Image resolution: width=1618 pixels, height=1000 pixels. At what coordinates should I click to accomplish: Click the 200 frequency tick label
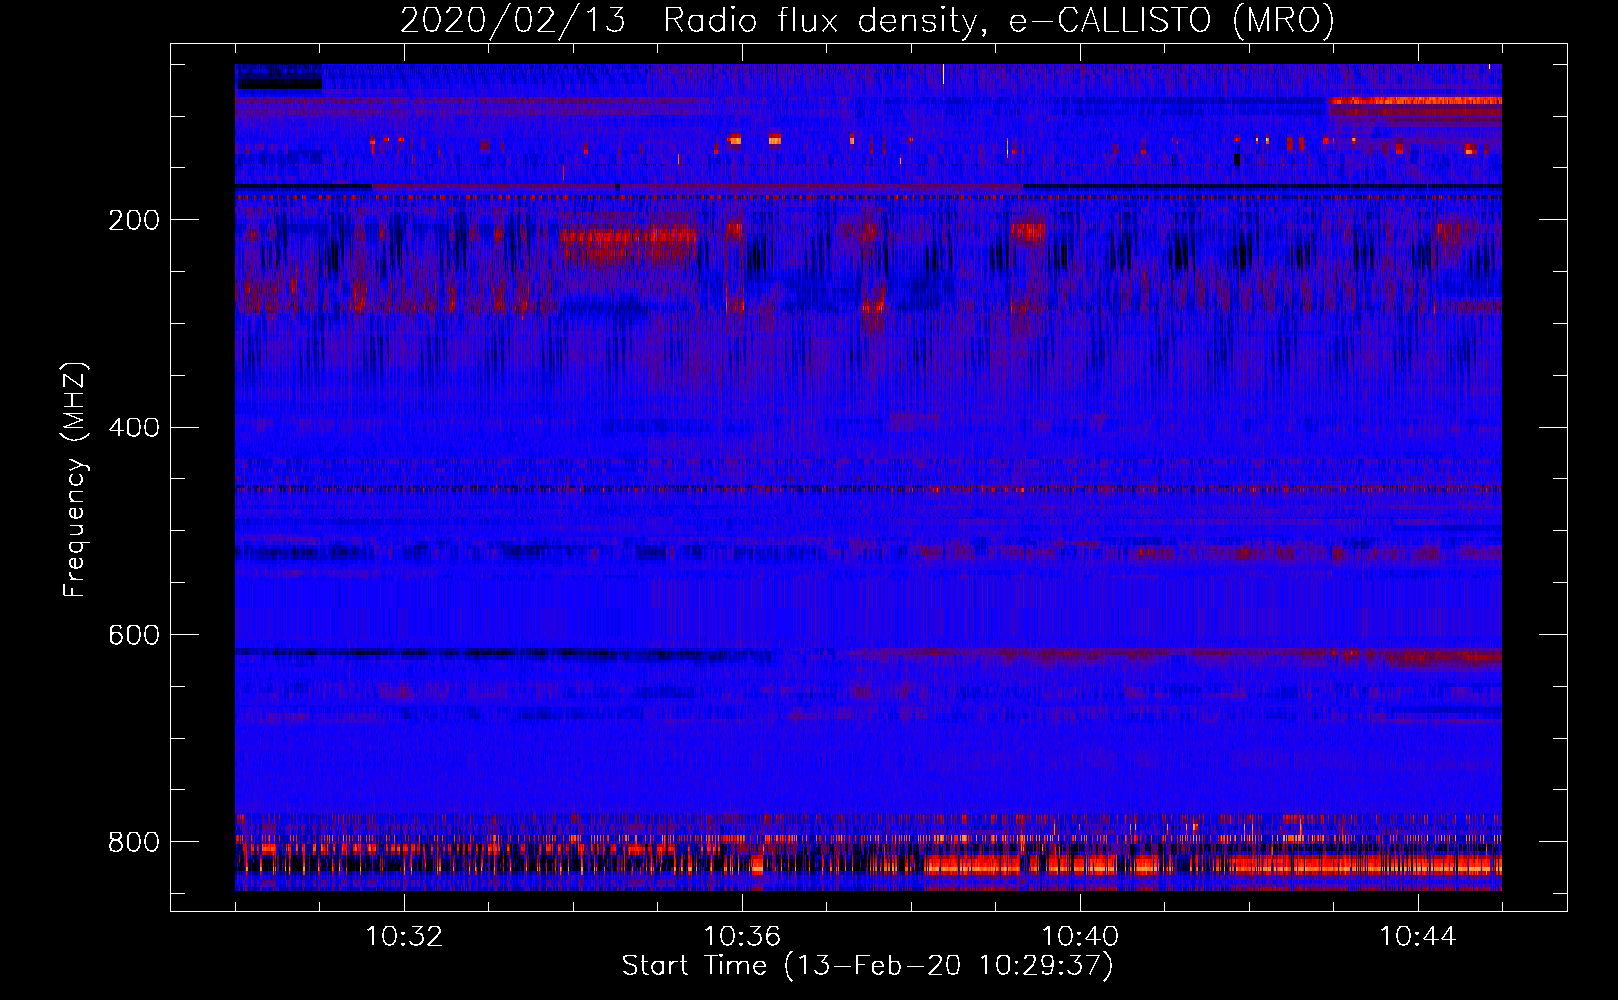[x=133, y=220]
